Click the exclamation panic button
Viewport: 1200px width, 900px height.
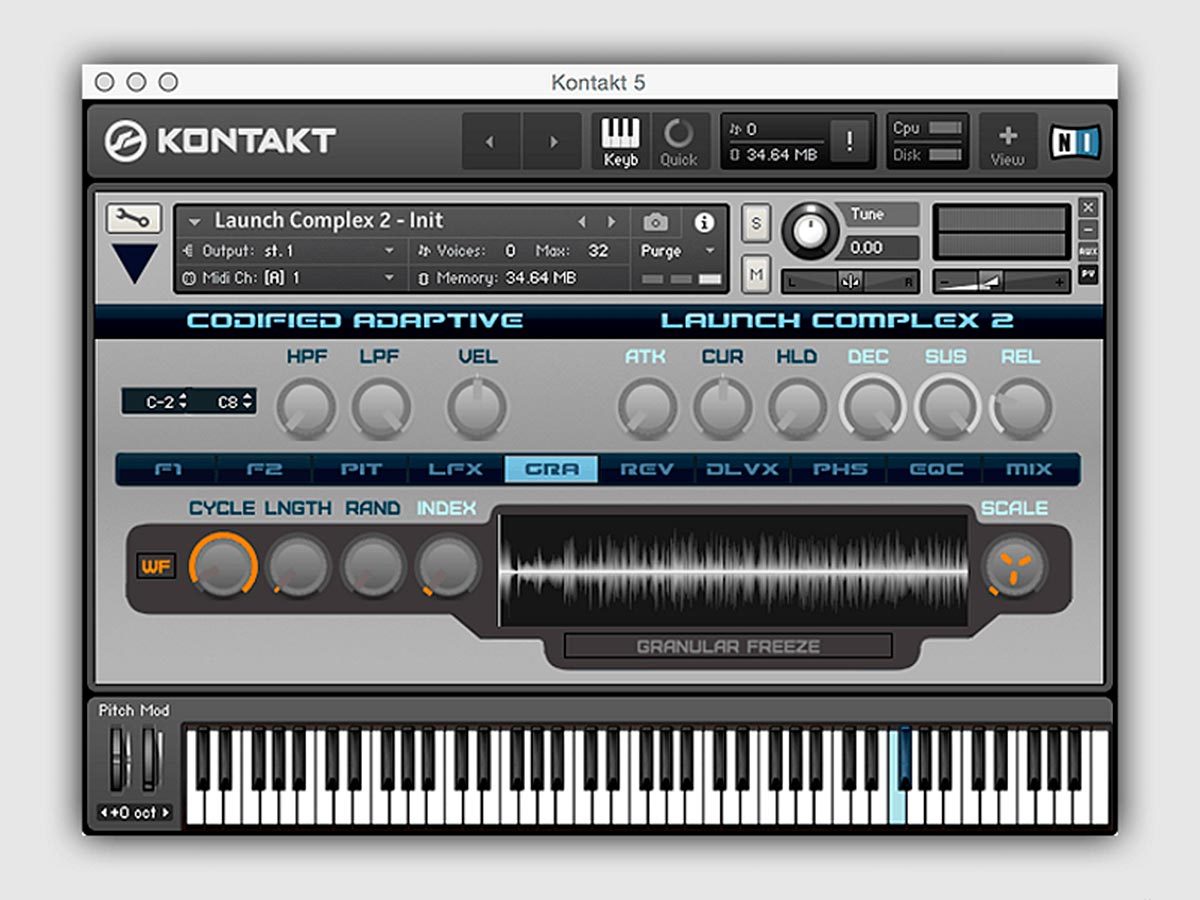click(x=849, y=141)
